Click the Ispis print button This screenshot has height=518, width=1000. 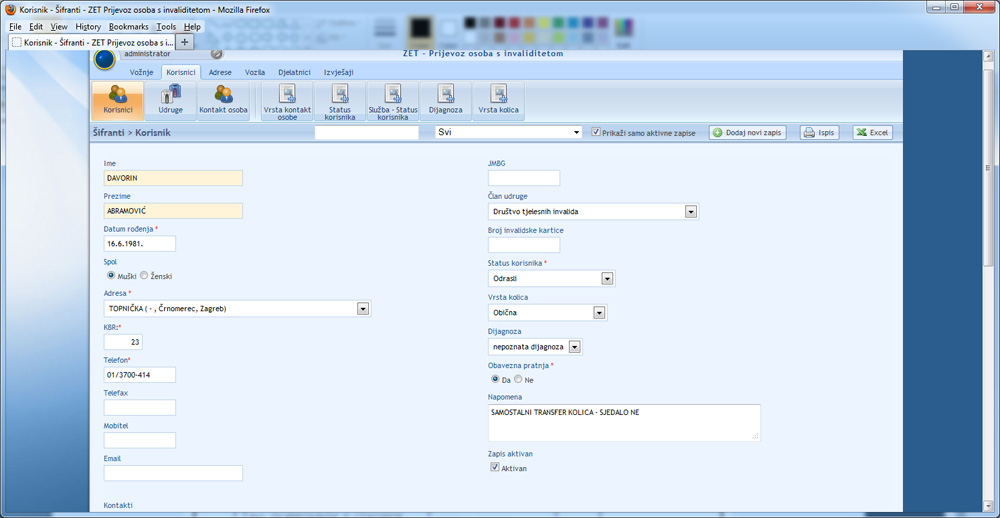(x=820, y=133)
